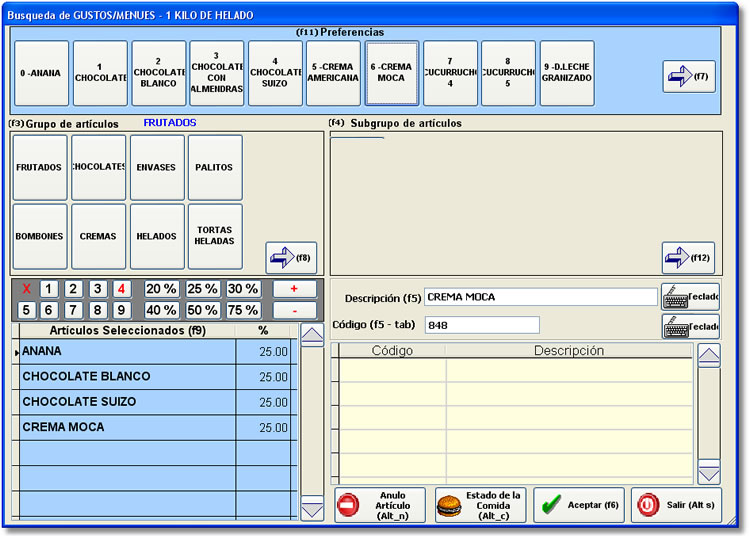The width and height of the screenshot is (750, 539).
Task: Open Estado de la Comida
Action: coord(480,505)
